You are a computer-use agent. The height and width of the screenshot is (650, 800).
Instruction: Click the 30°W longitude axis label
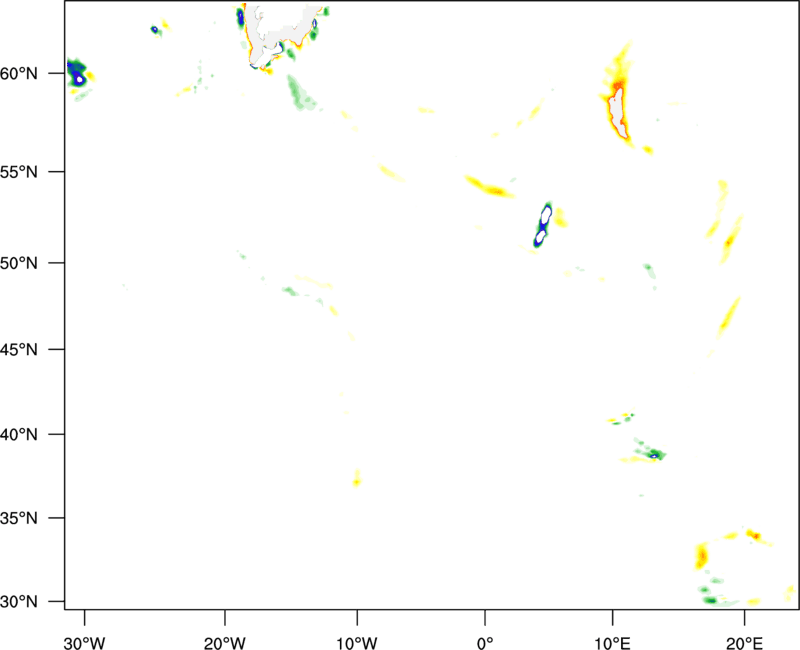tap(84, 641)
